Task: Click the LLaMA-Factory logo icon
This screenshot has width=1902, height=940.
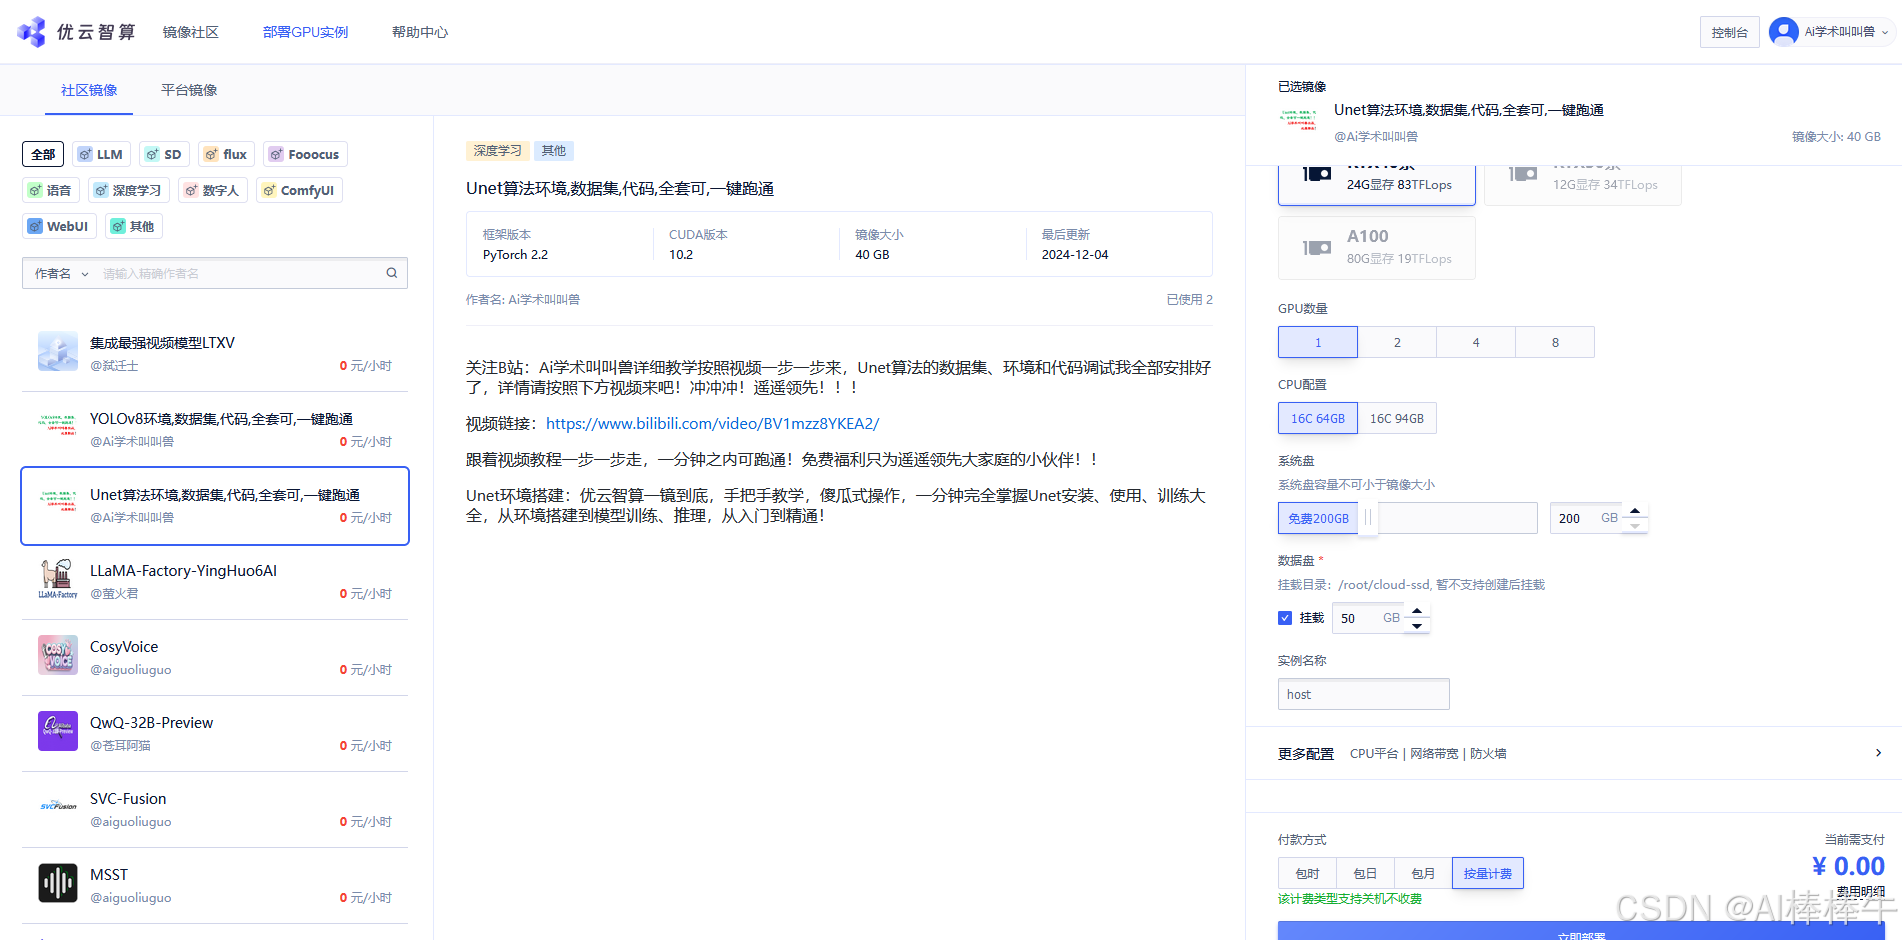Action: tap(58, 580)
